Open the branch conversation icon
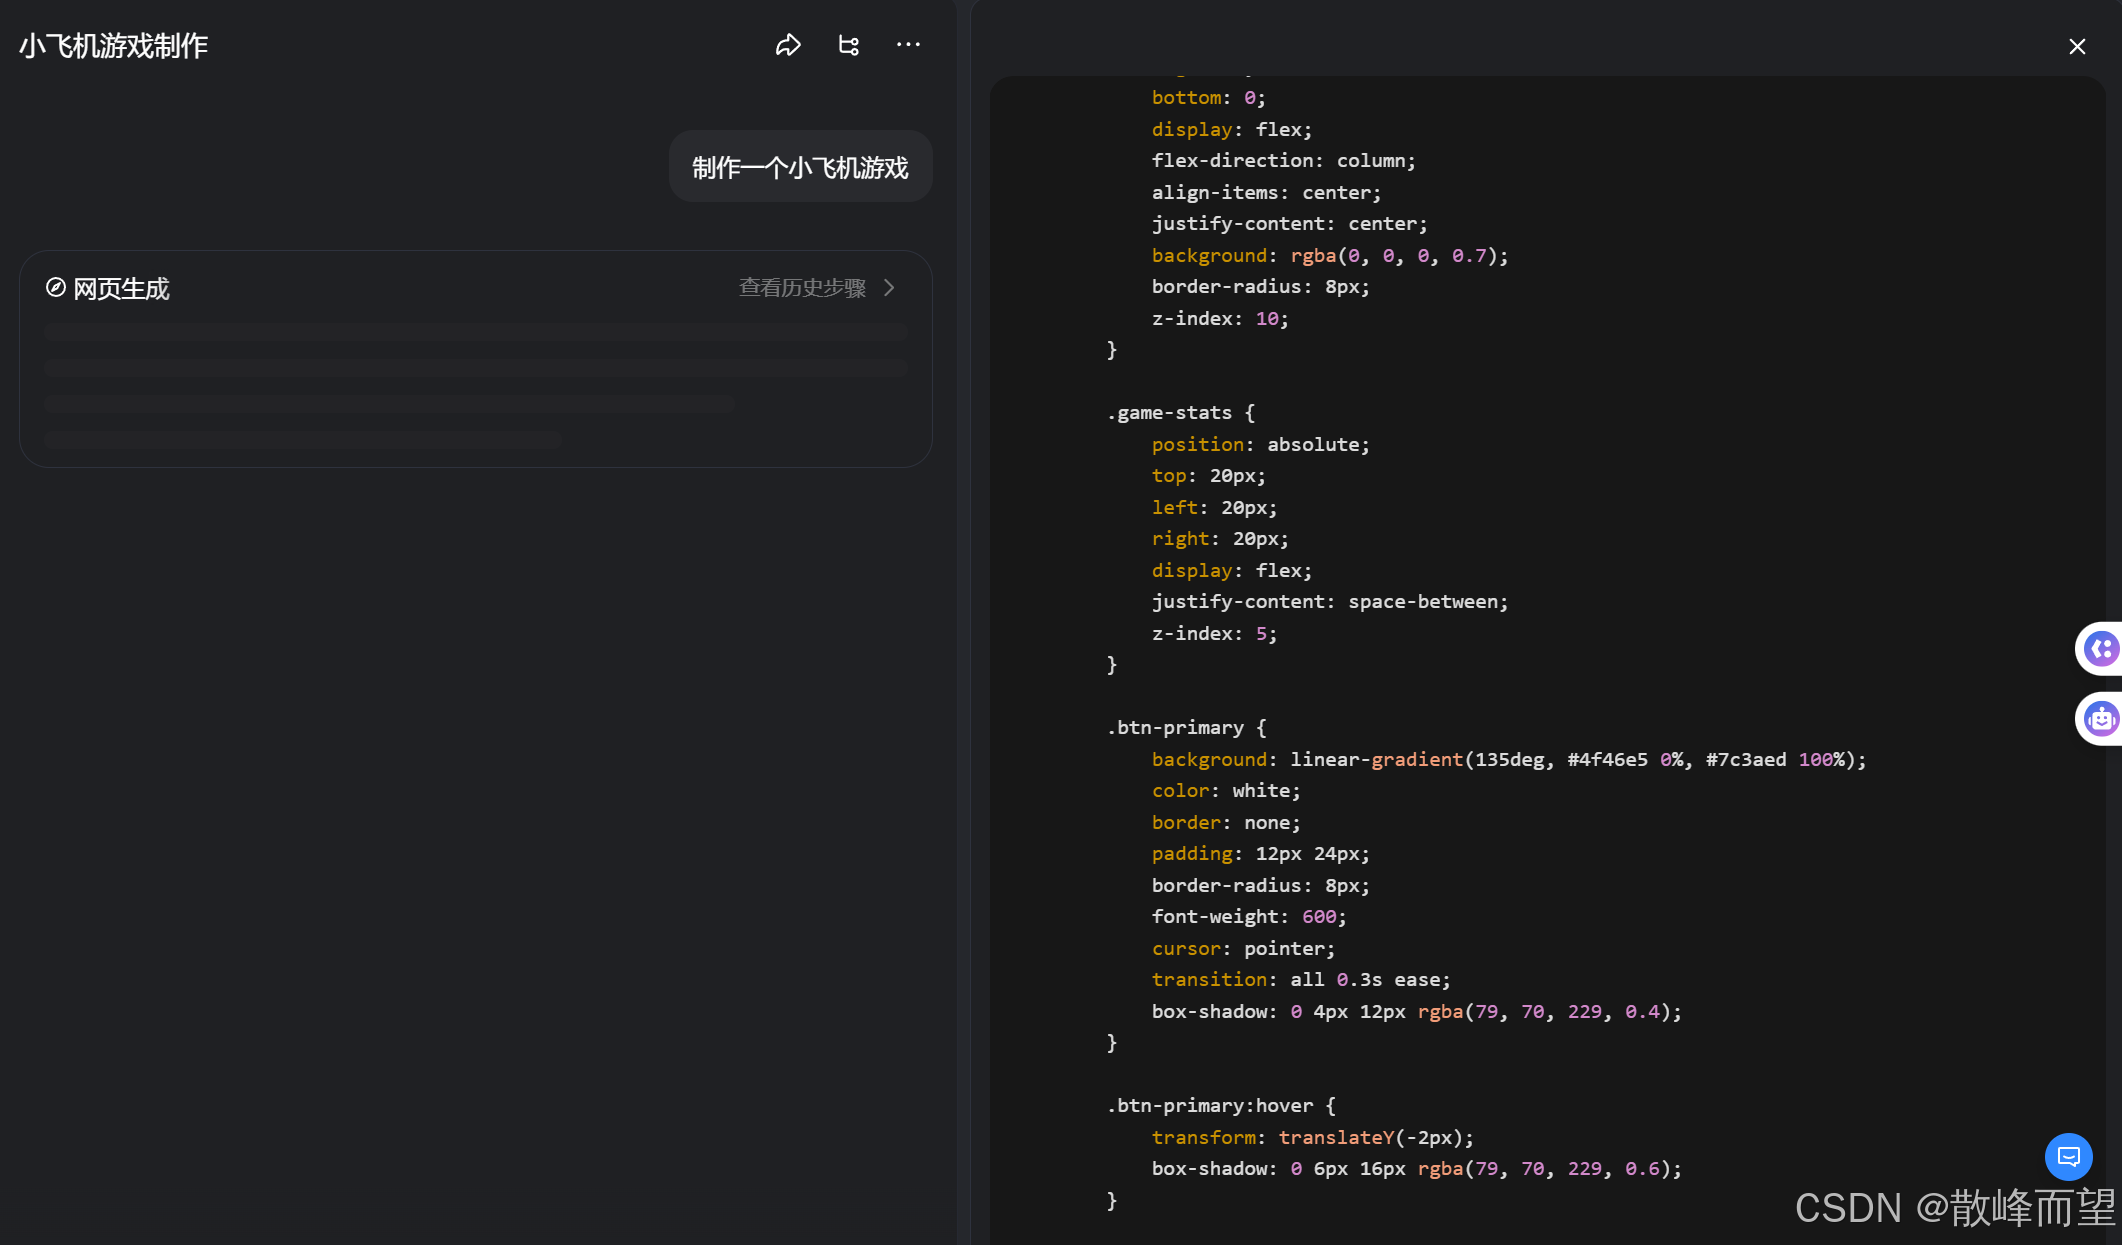Image resolution: width=2122 pixels, height=1245 pixels. click(x=848, y=45)
